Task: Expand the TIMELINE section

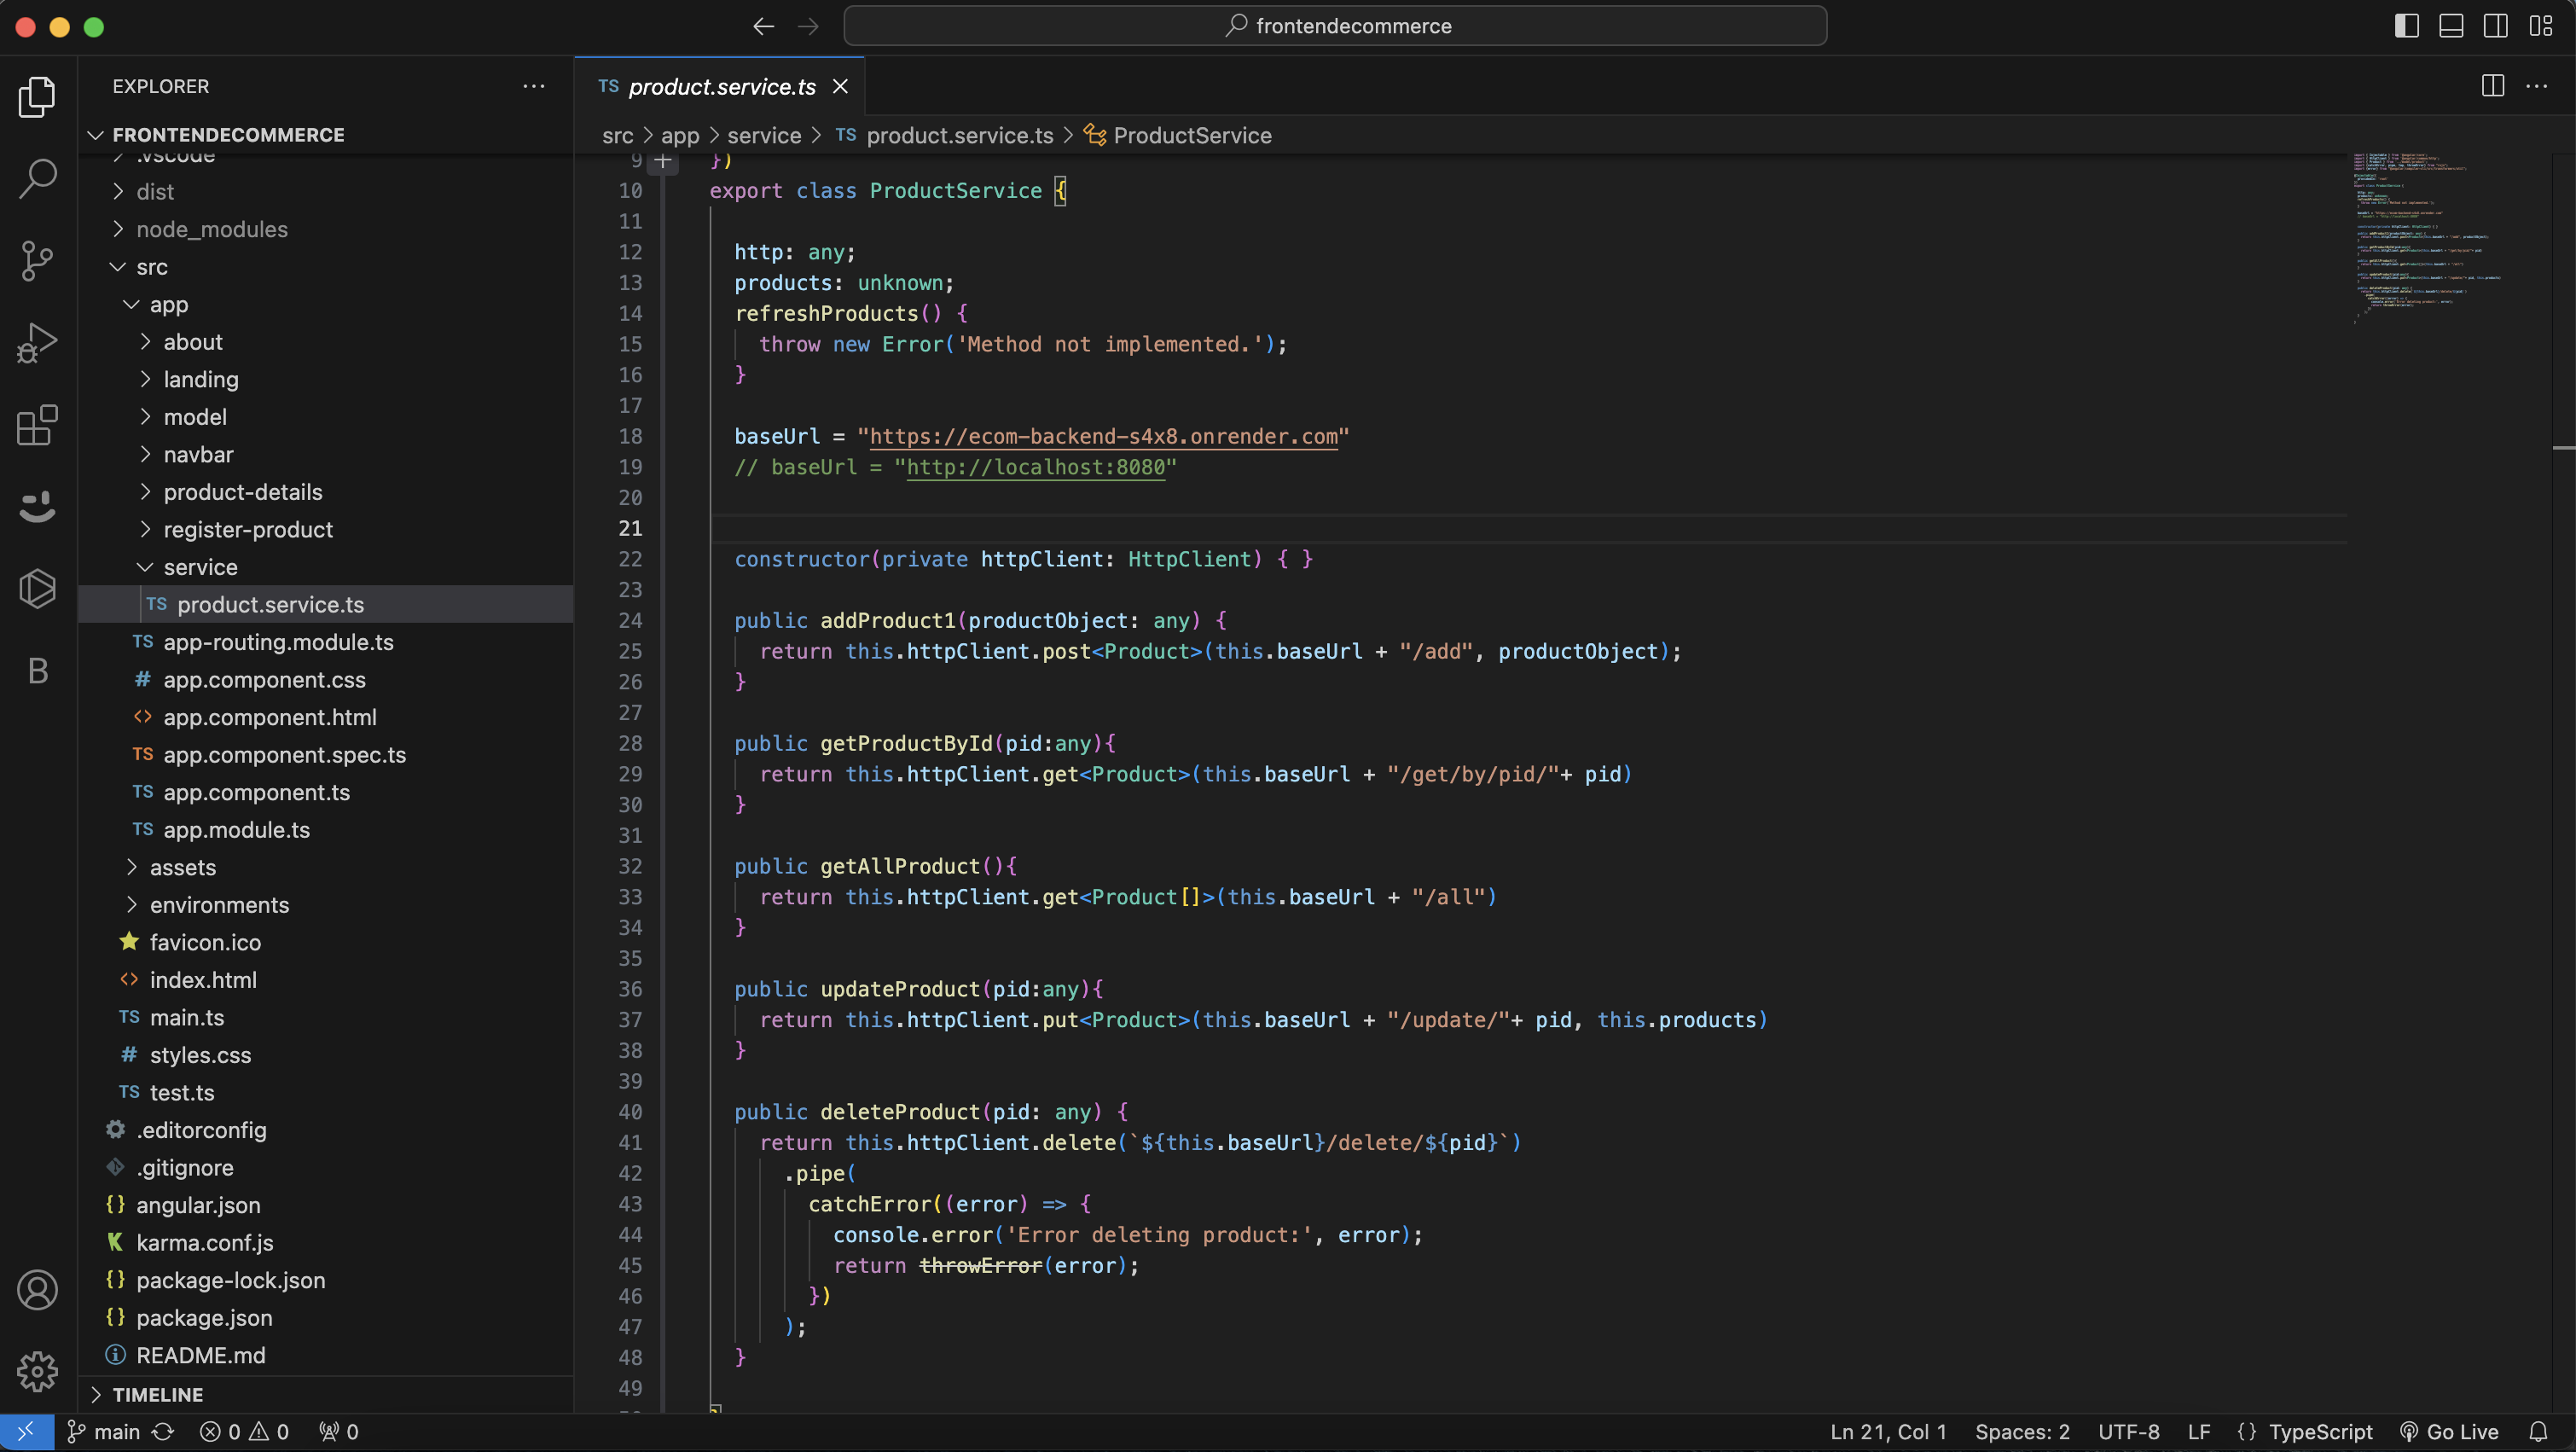Action: point(157,1394)
